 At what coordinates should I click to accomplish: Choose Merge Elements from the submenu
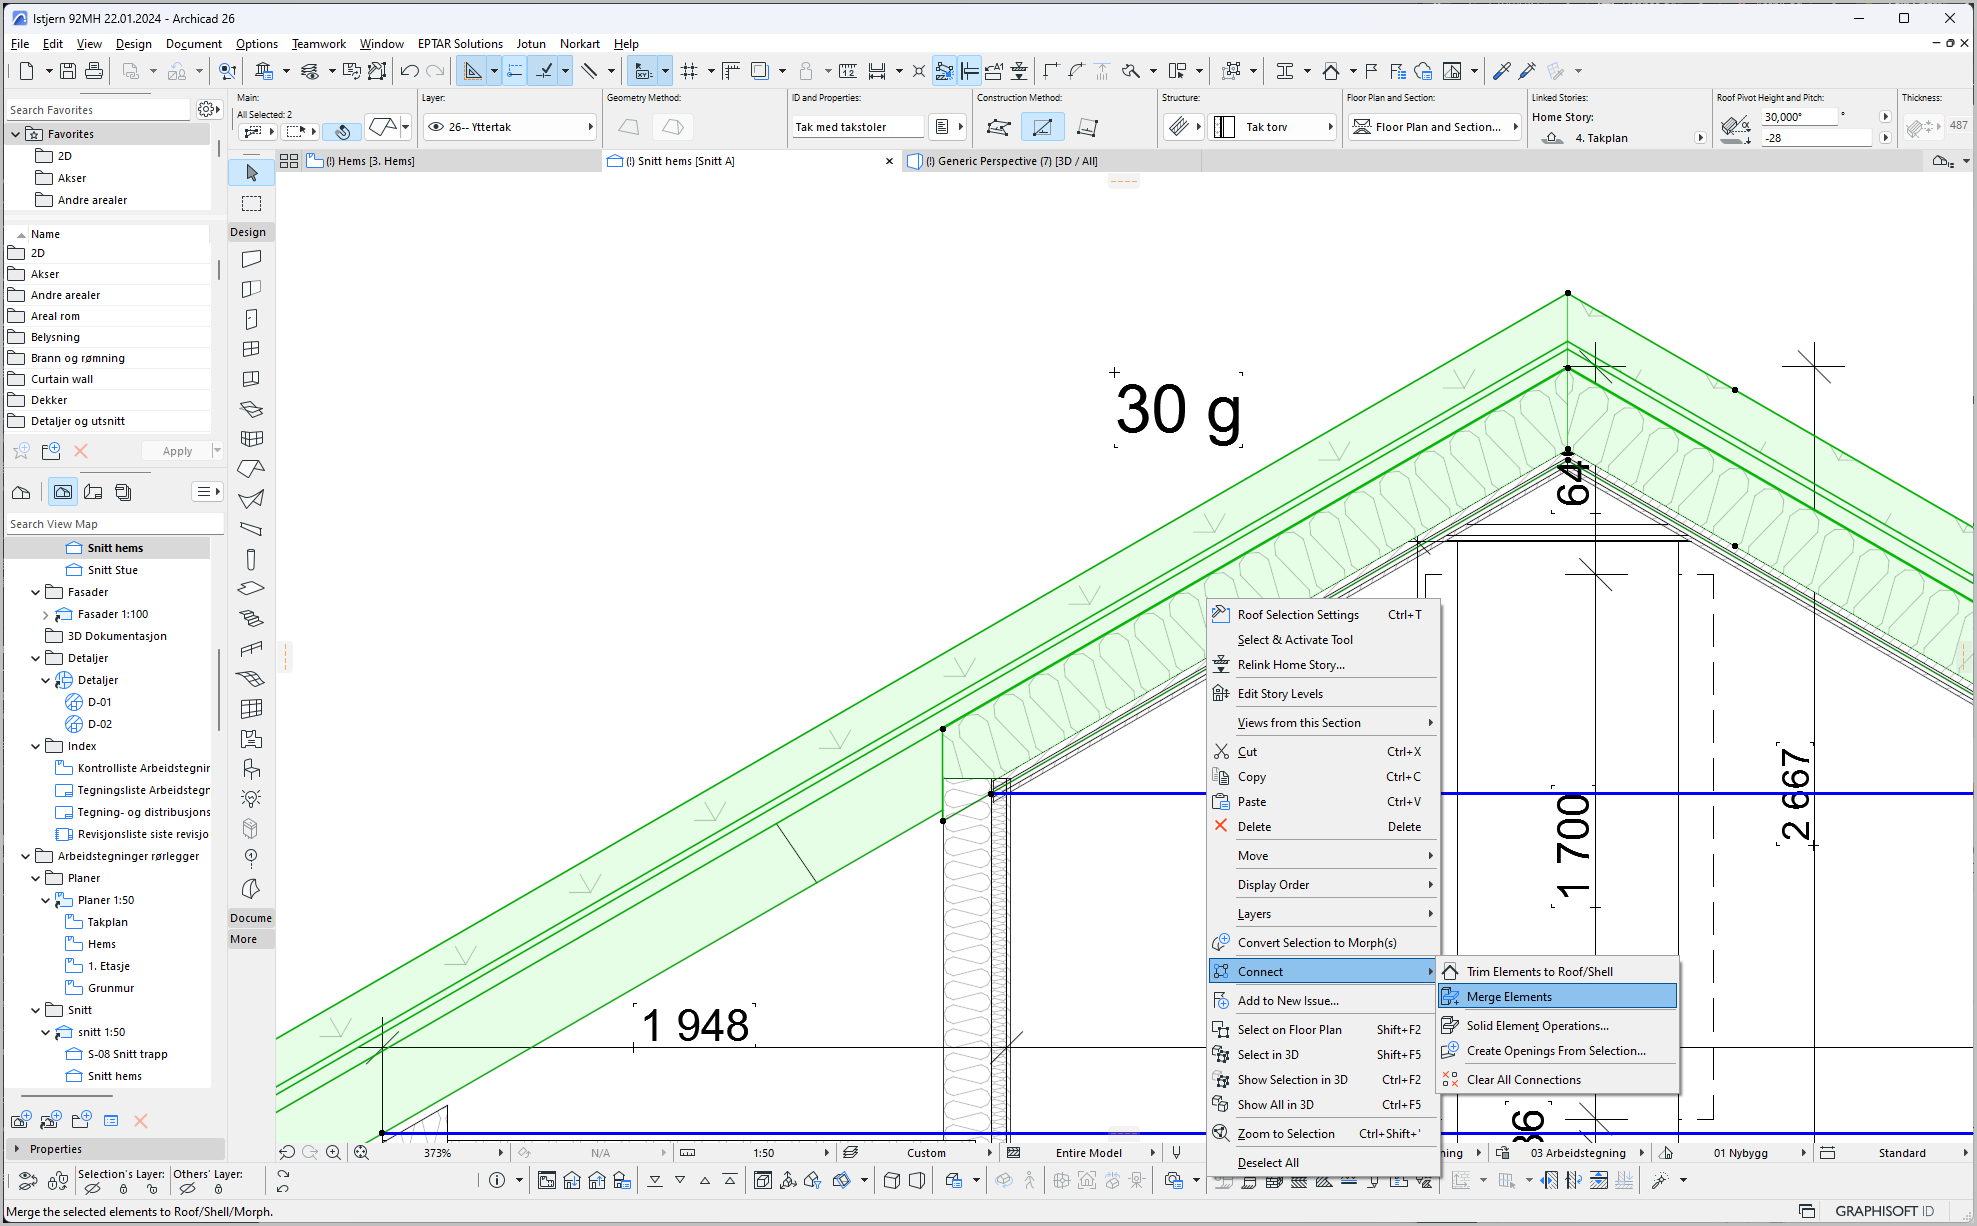point(1509,996)
